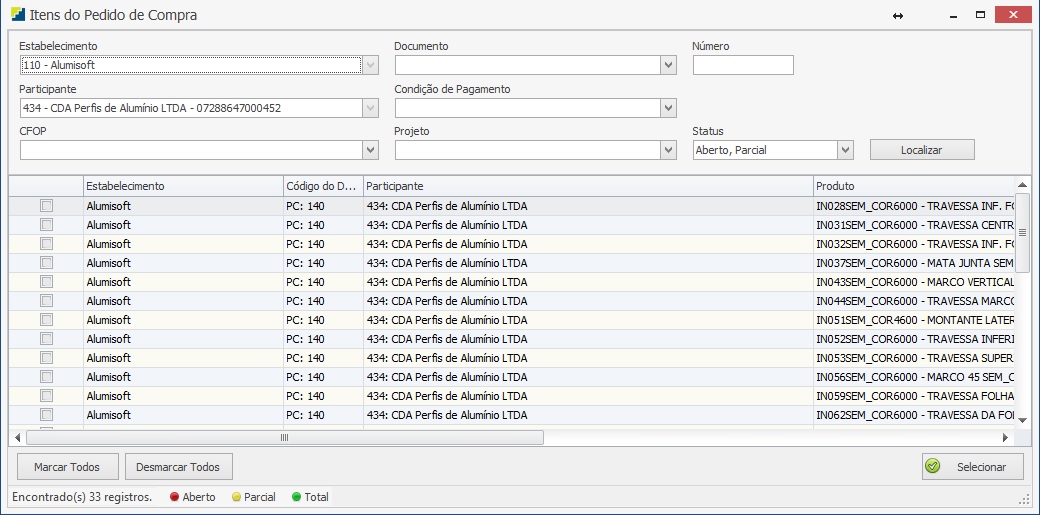Click the Marcar Todos button
Screen dimensions: 1040x515
tap(68, 467)
